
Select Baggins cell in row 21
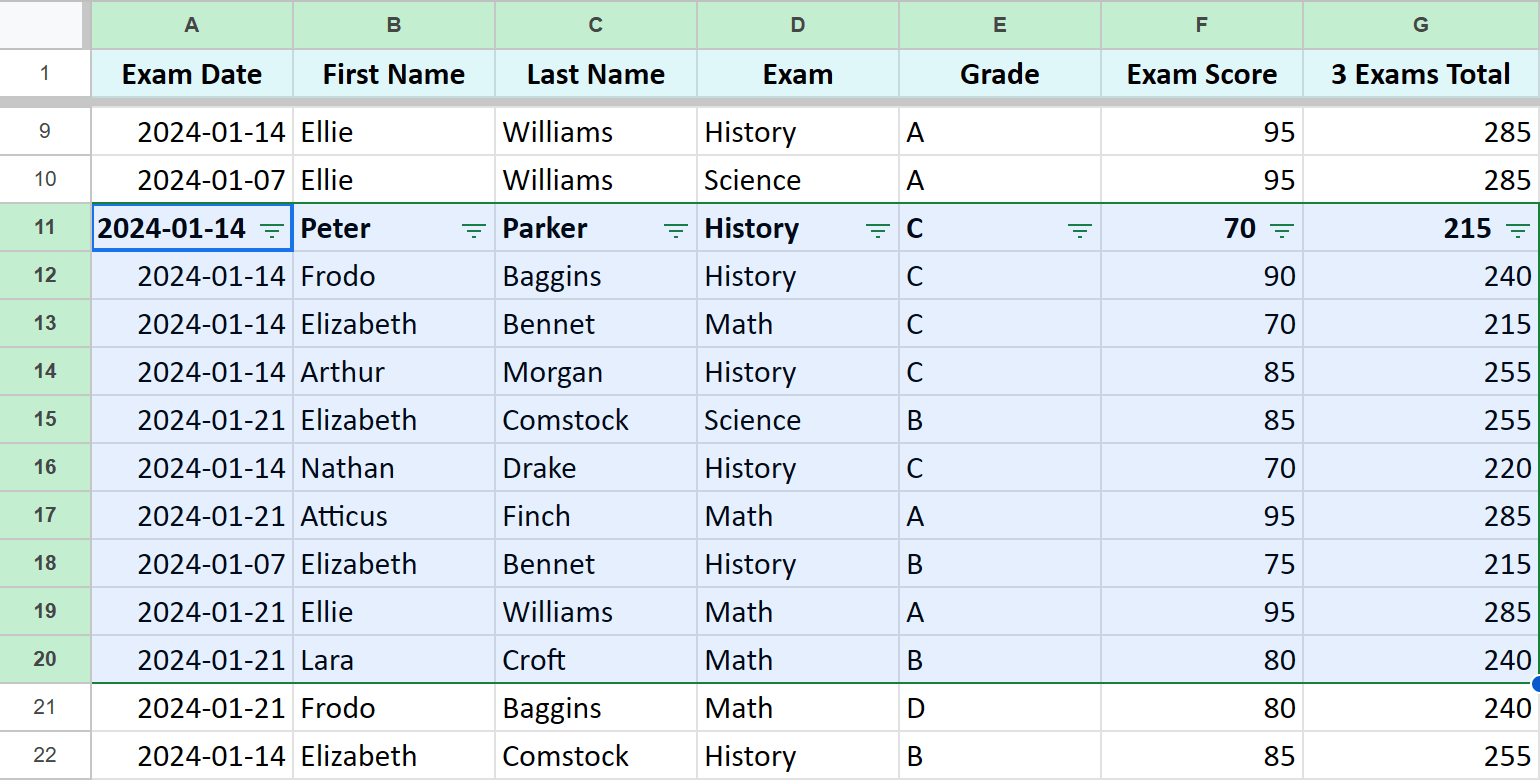(x=596, y=708)
